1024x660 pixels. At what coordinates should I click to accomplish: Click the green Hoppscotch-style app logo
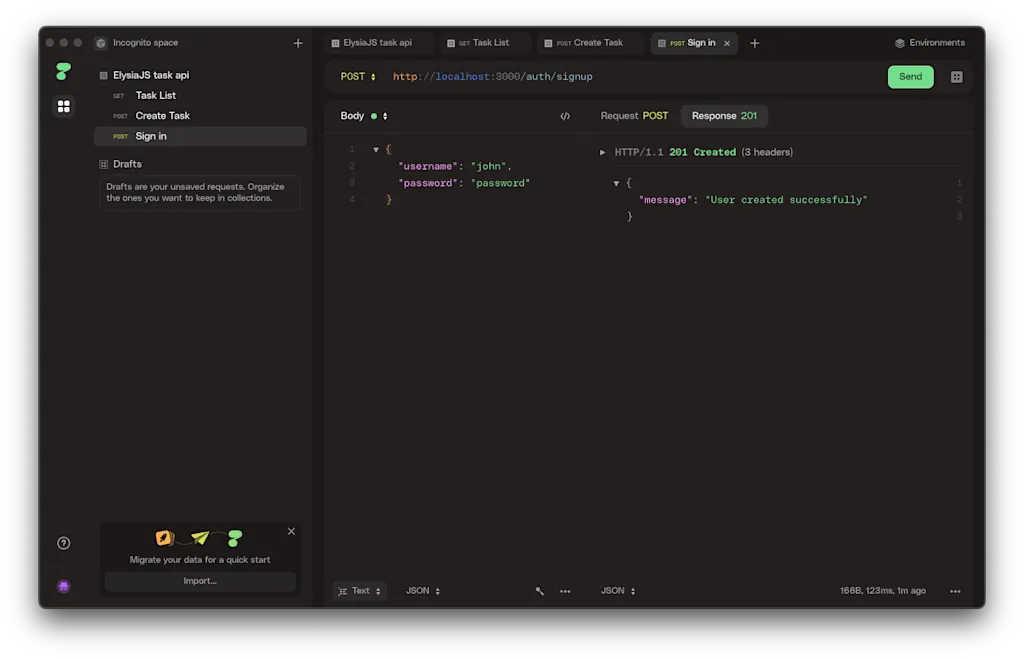point(63,71)
